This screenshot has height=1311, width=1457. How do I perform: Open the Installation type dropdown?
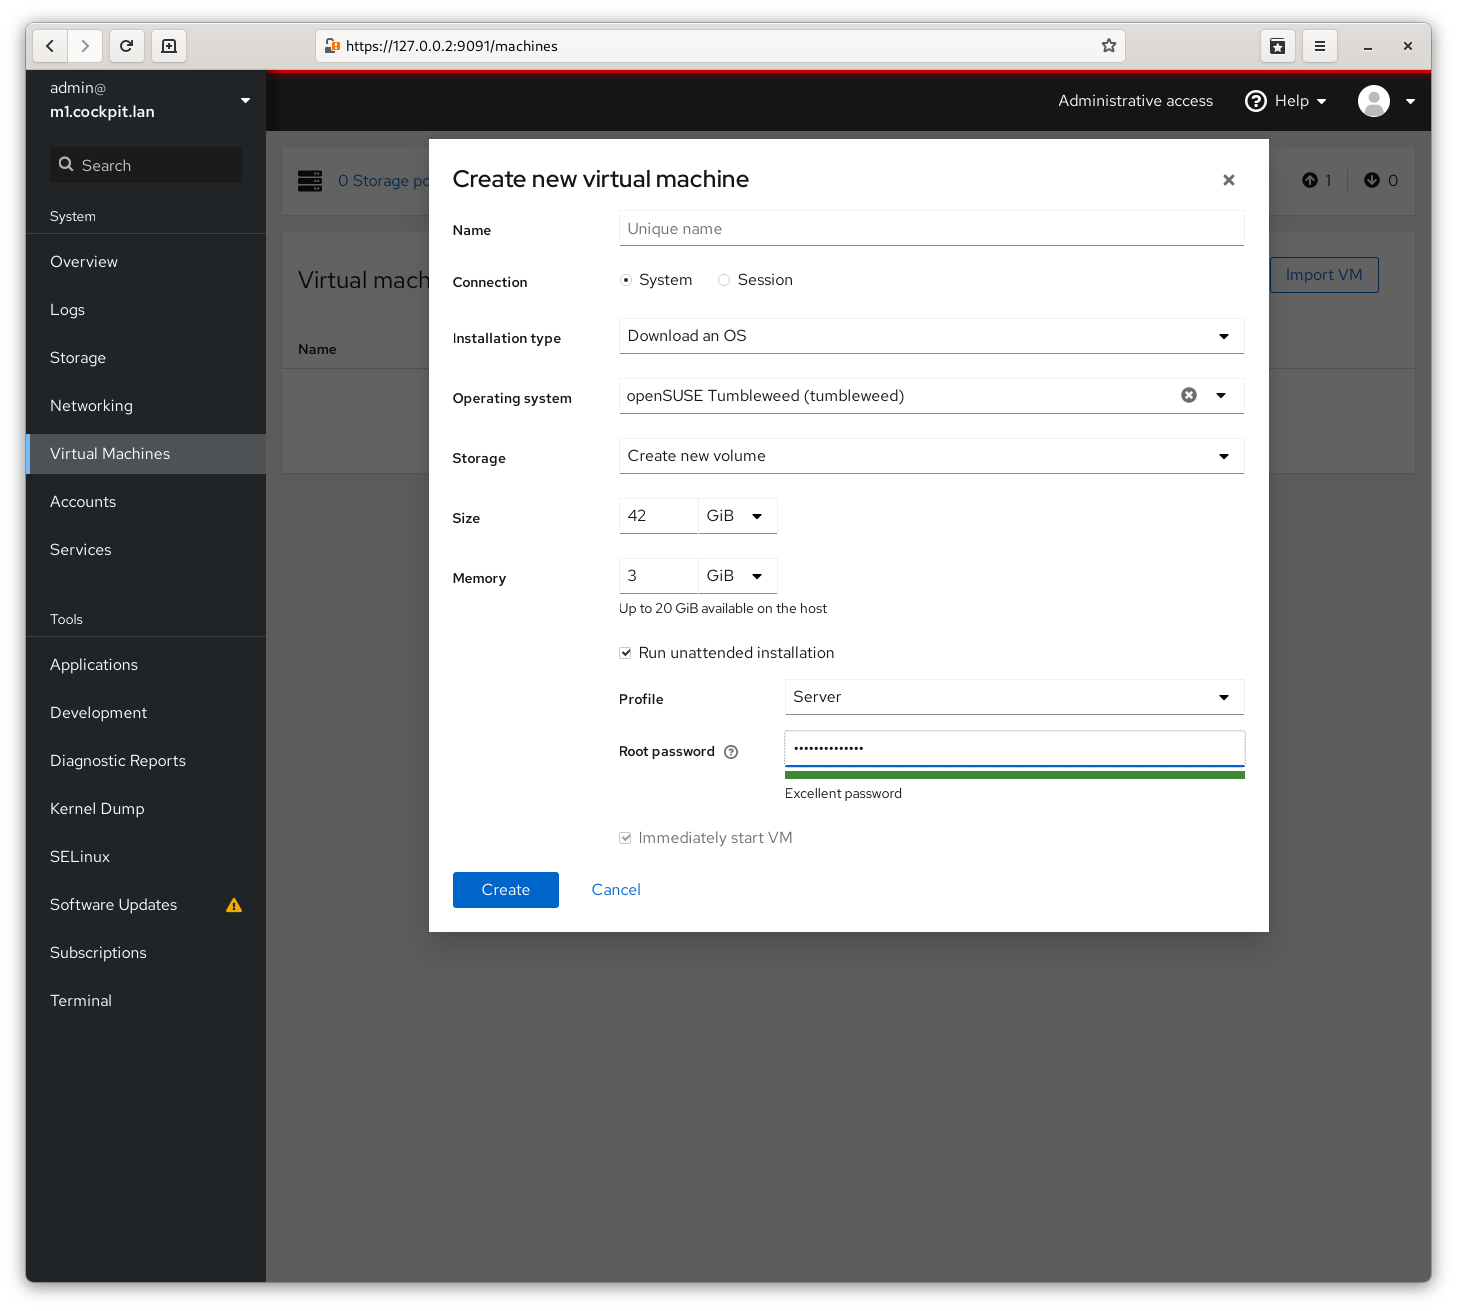coord(930,336)
